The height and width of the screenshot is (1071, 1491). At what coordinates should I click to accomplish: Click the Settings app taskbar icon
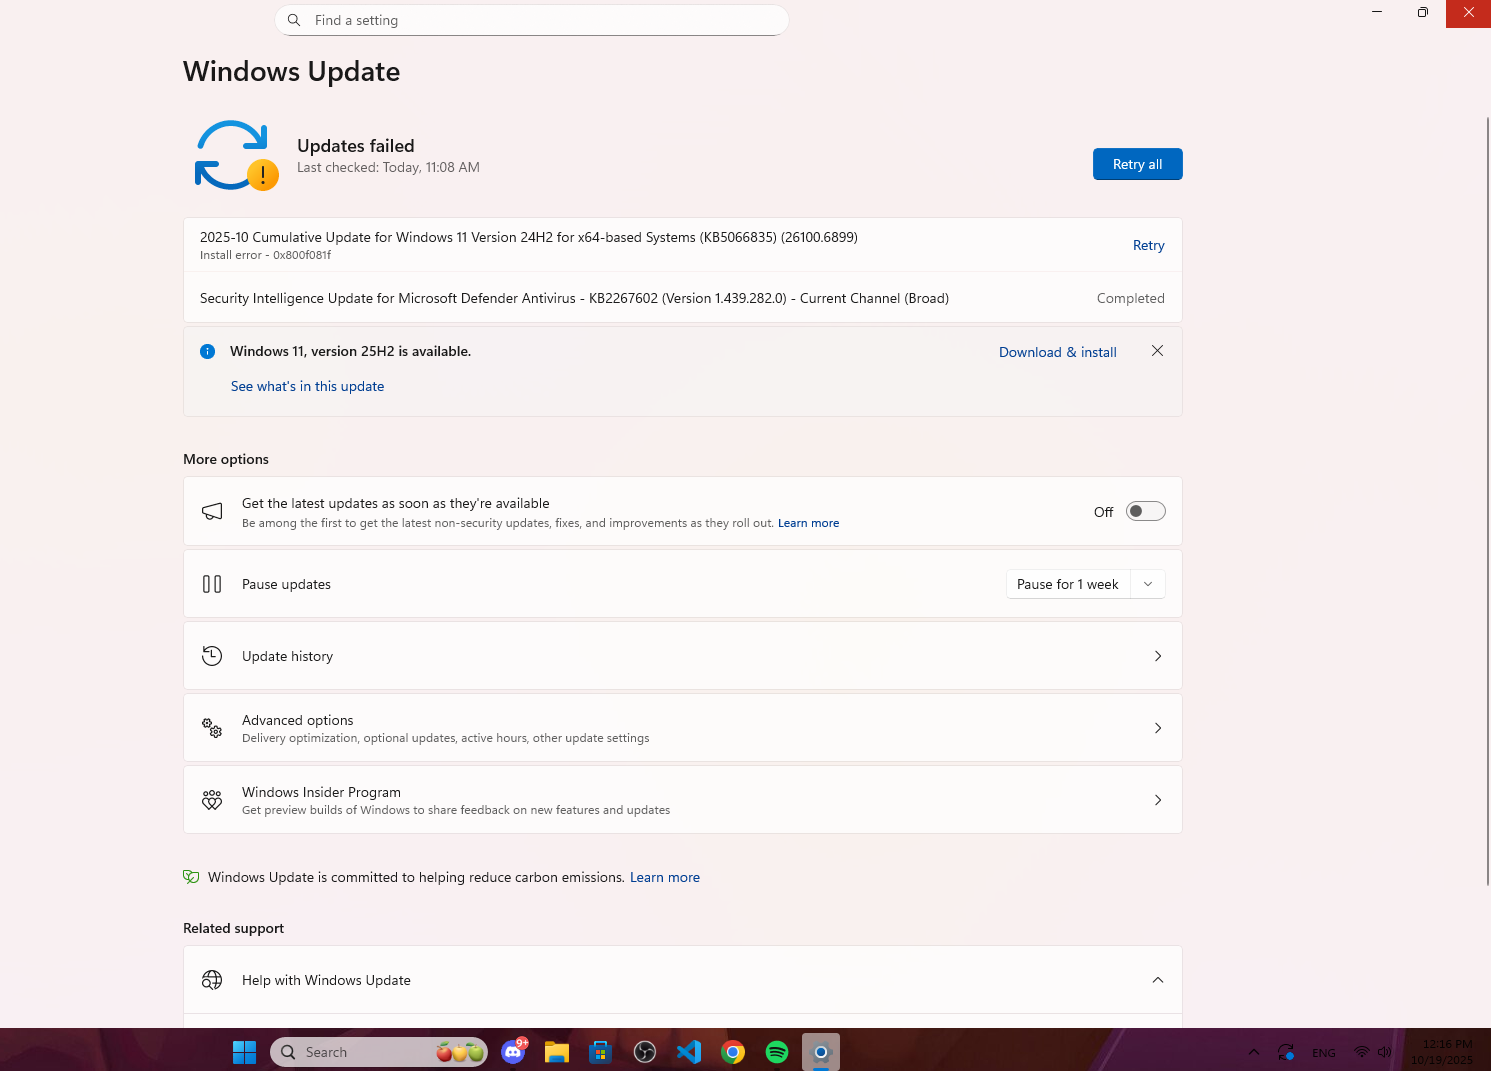tap(821, 1052)
